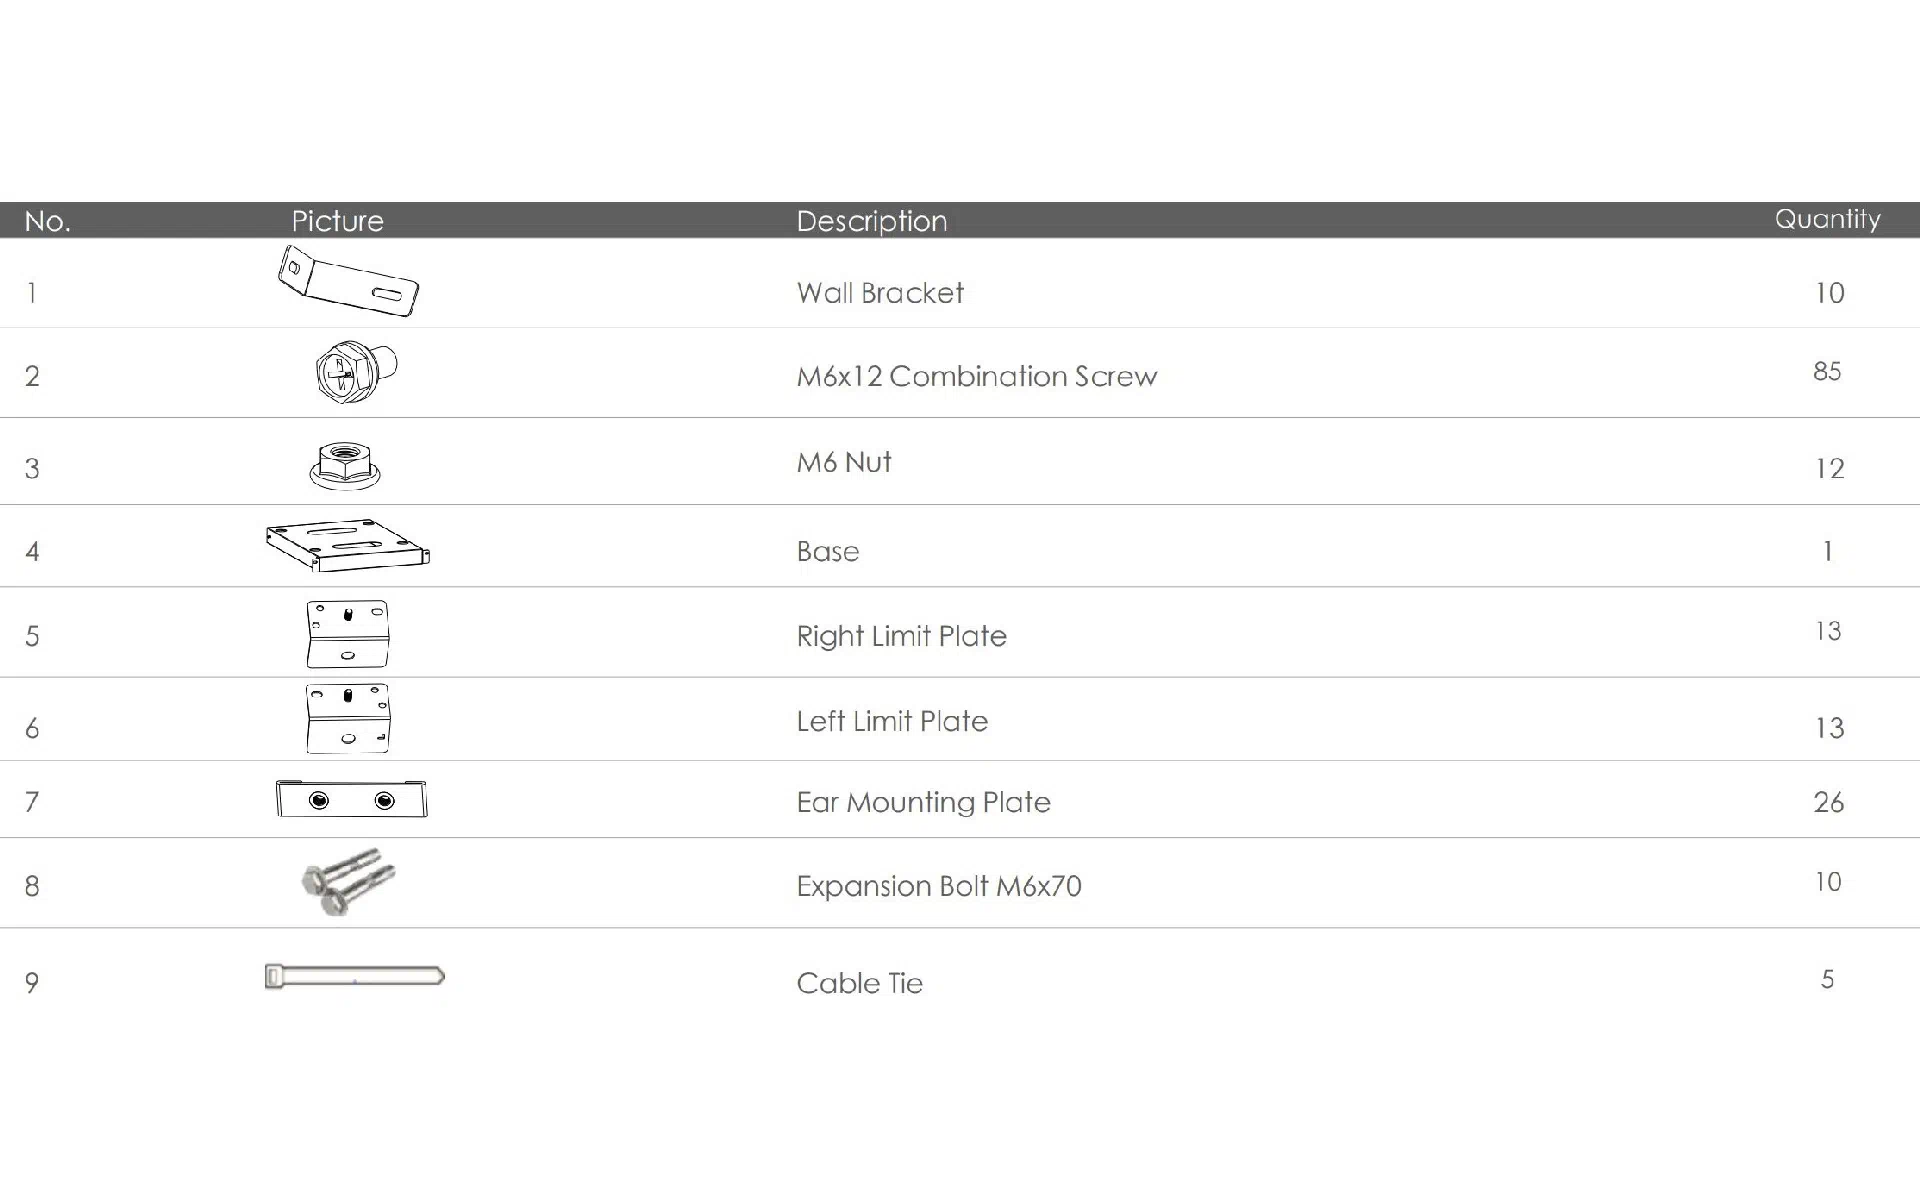Click the No. column header

pyautogui.click(x=47, y=221)
